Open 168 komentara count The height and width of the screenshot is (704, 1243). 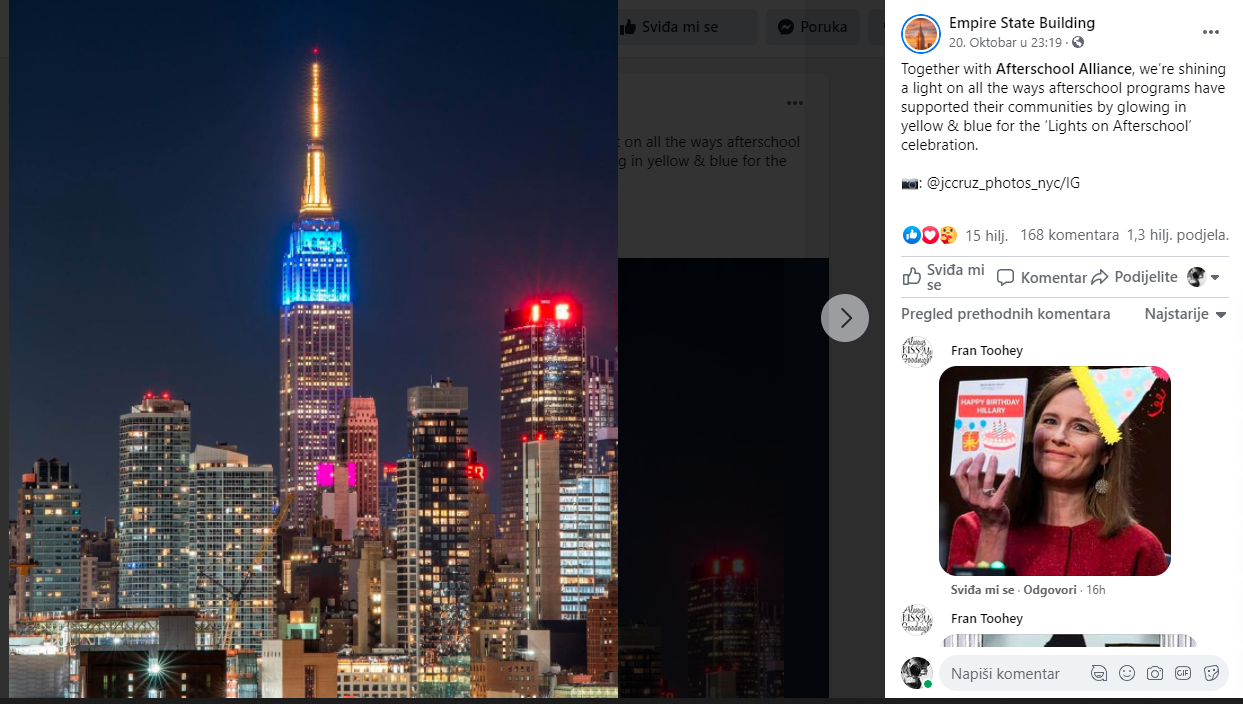1069,235
